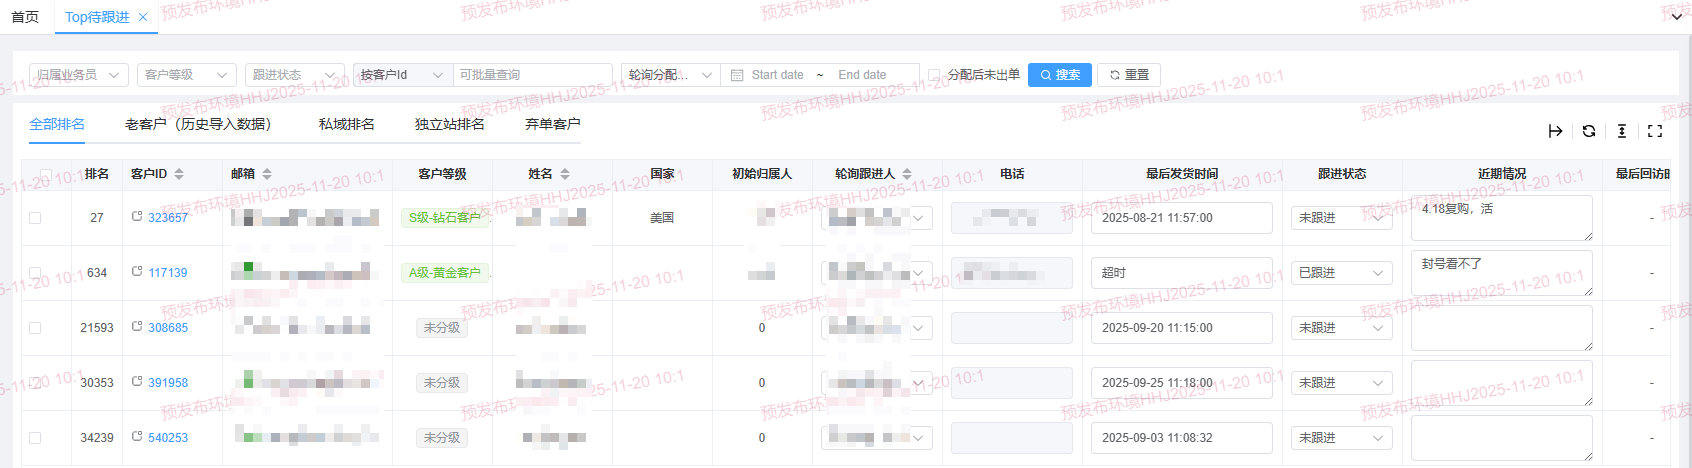Check the 分配后未出单 checkbox
1692x468 pixels.
point(934,75)
